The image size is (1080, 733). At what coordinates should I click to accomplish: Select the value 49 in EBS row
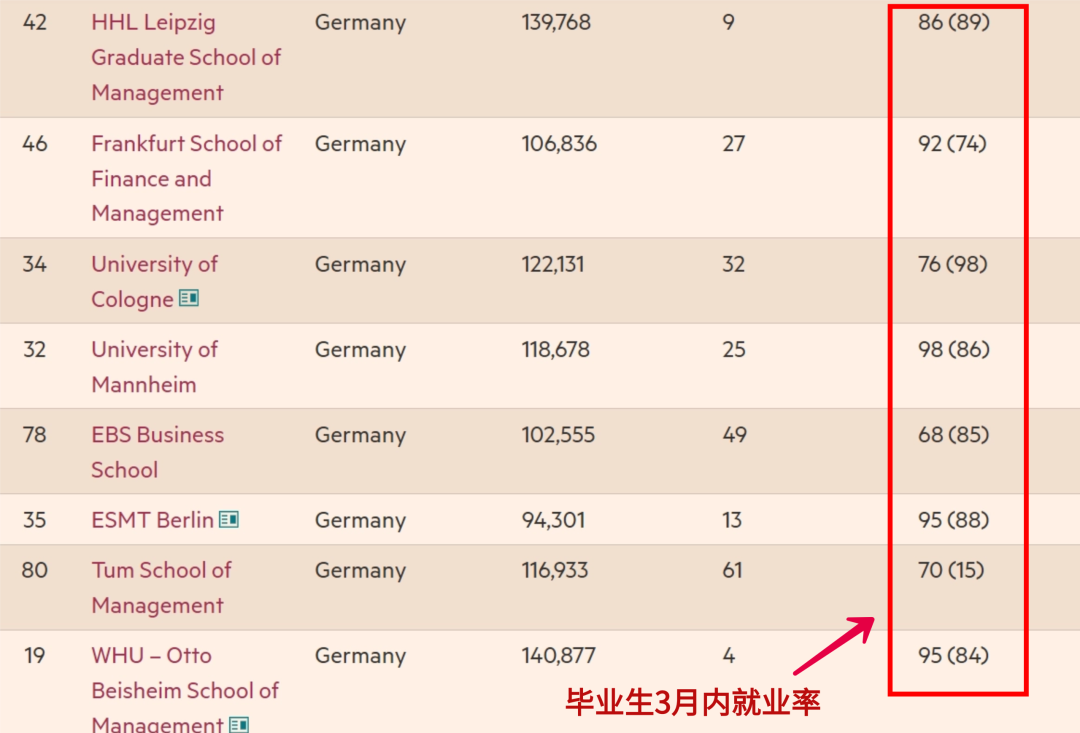click(x=734, y=435)
